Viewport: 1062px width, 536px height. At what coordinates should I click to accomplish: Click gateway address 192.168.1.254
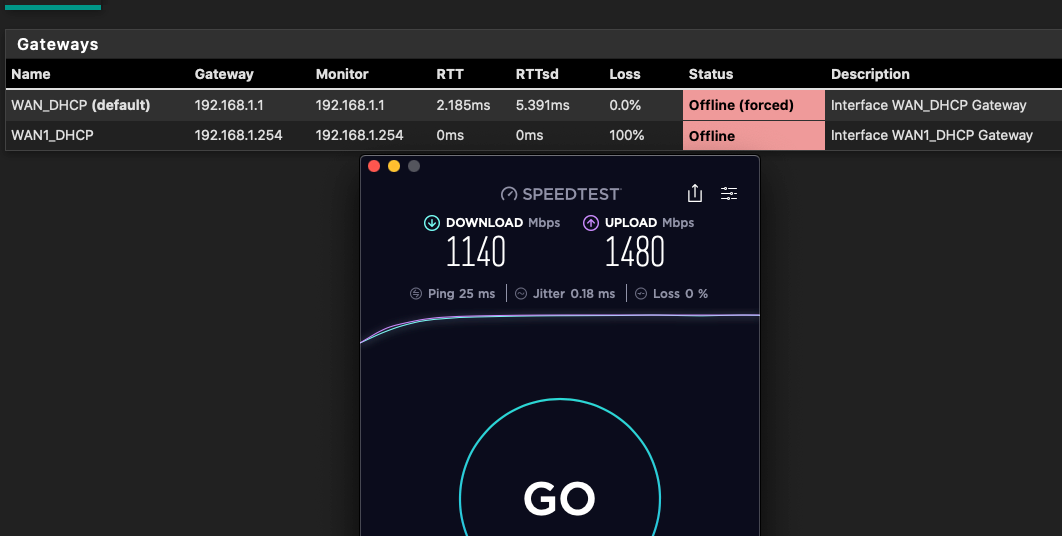tap(238, 136)
